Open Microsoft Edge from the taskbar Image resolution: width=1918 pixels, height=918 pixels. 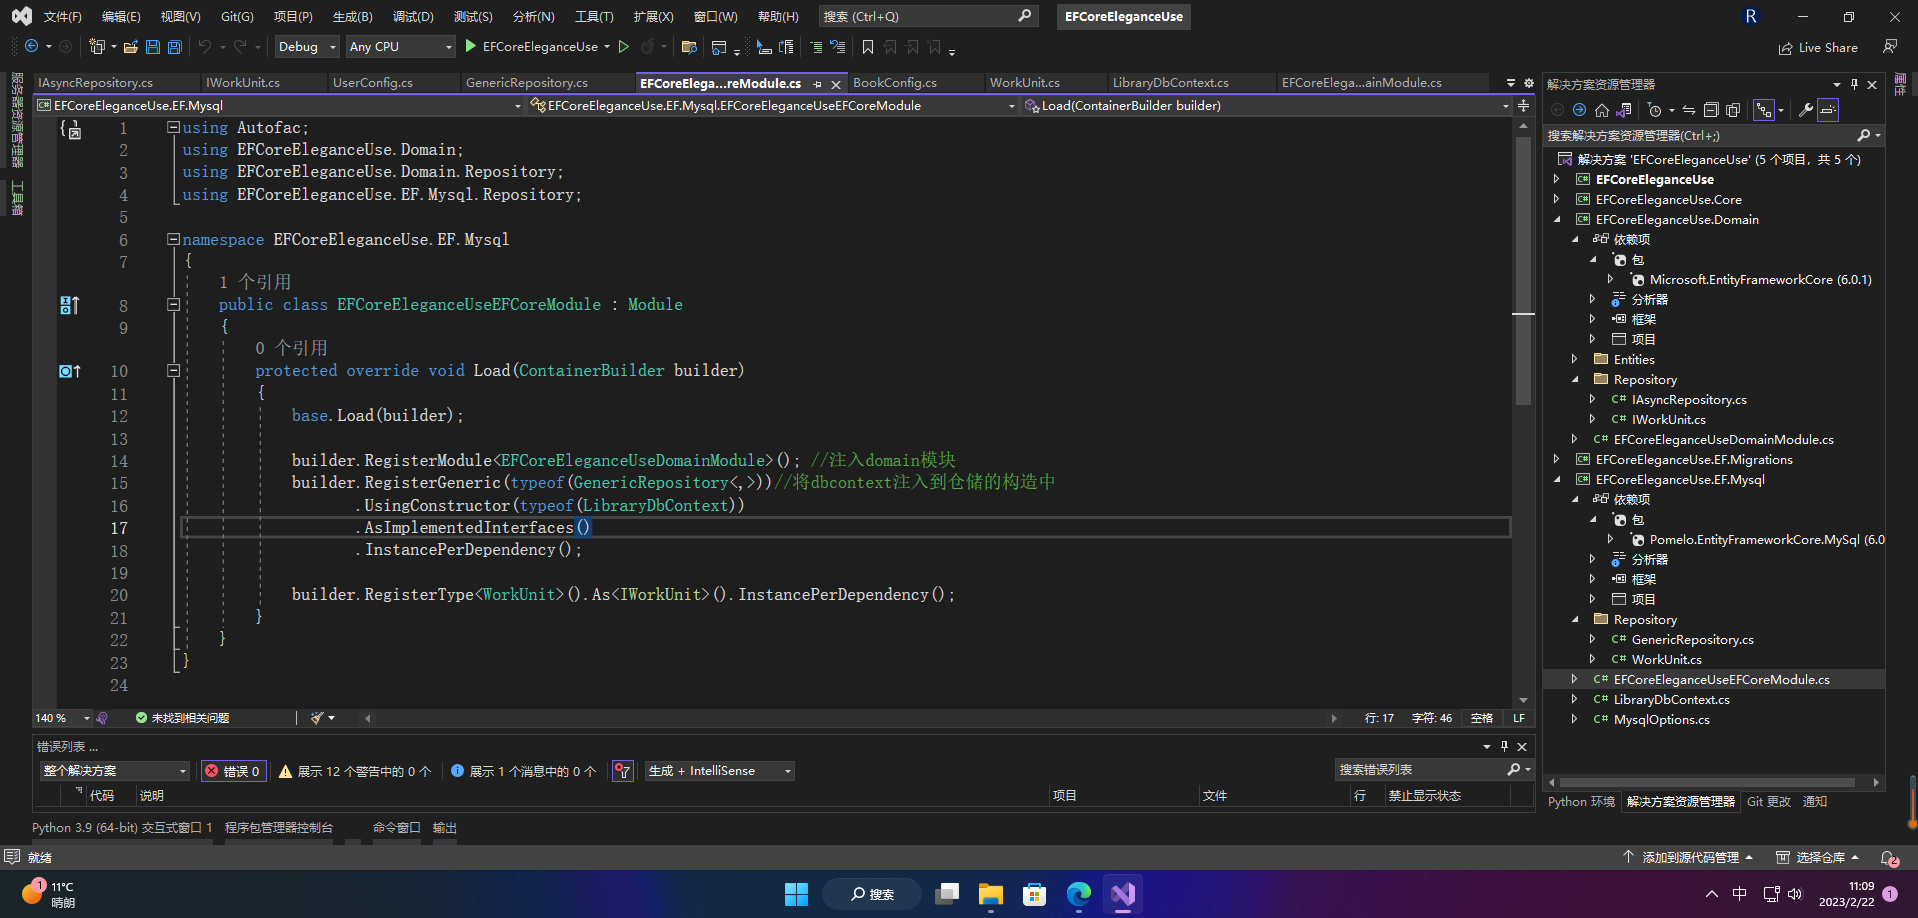point(1079,894)
